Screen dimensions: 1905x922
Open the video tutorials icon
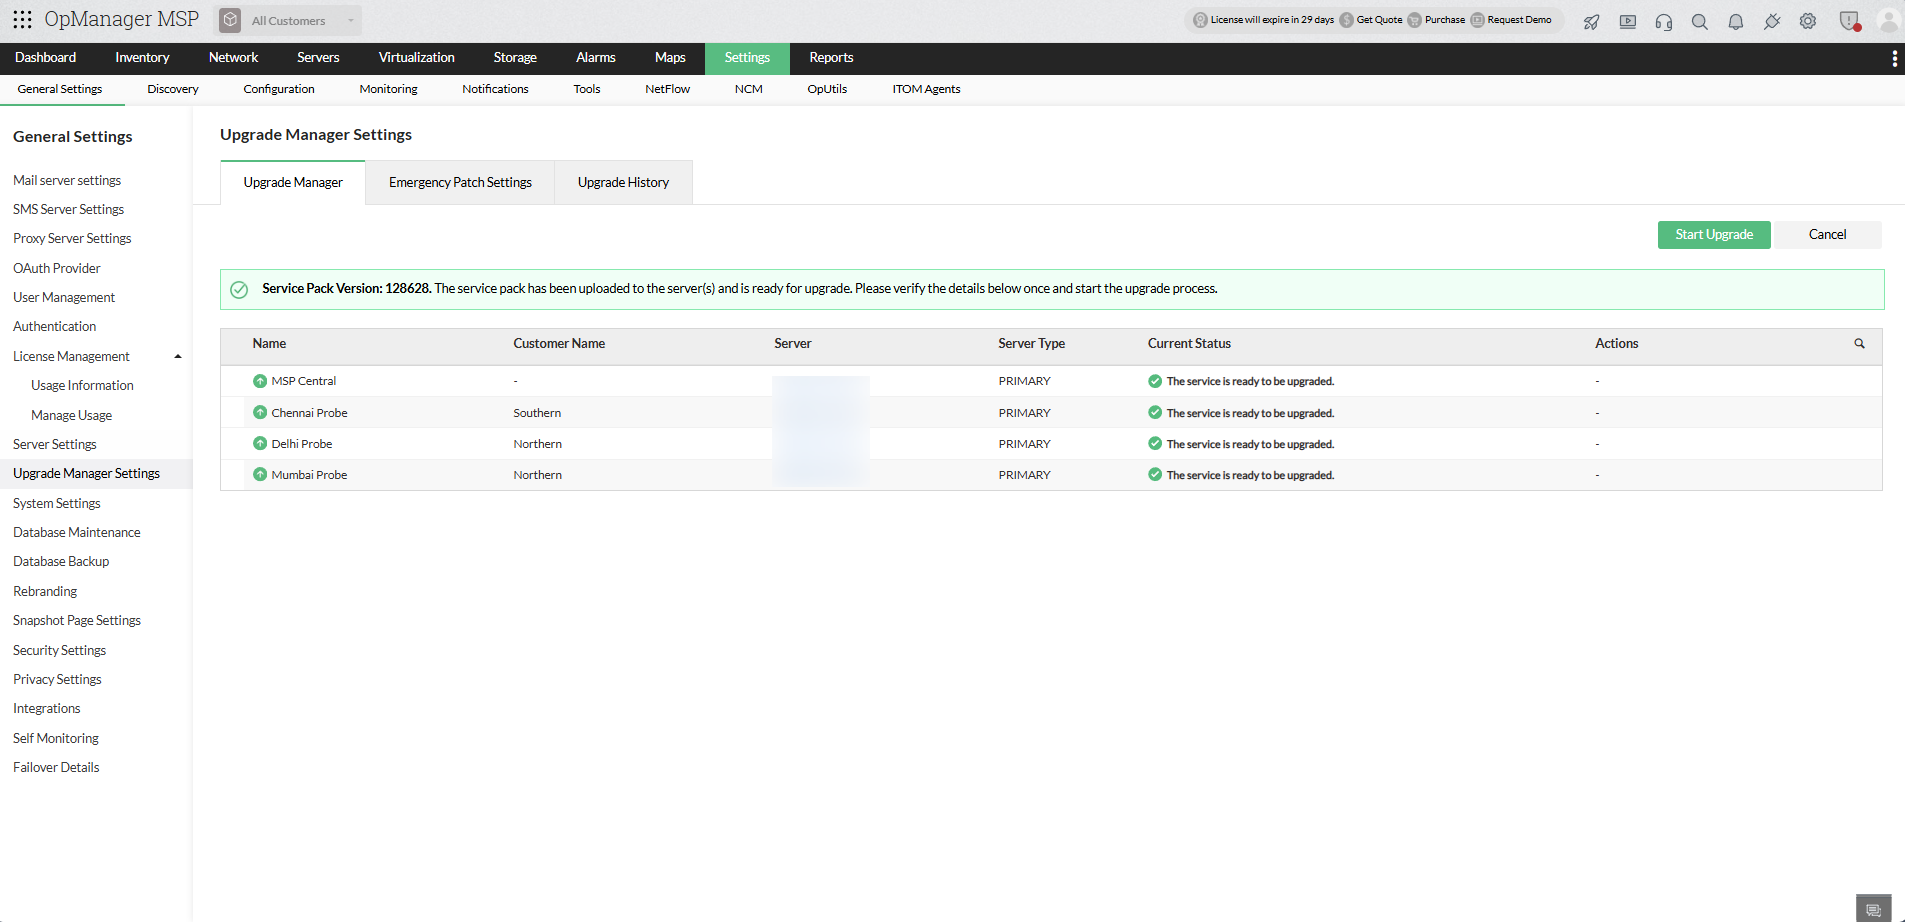[1628, 21]
